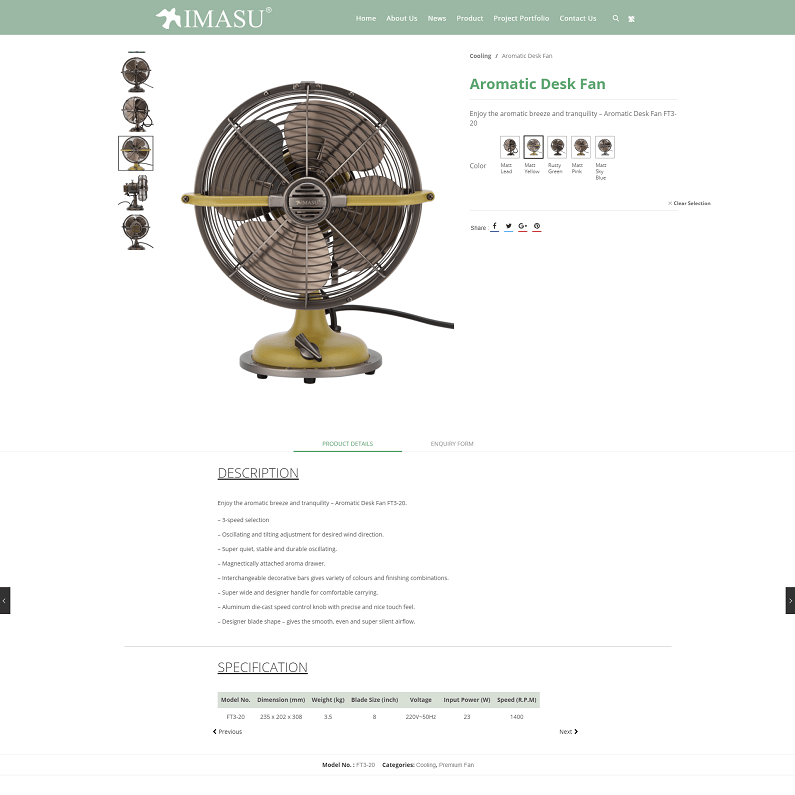Show the side-view fan thumbnail

pyautogui.click(x=136, y=192)
